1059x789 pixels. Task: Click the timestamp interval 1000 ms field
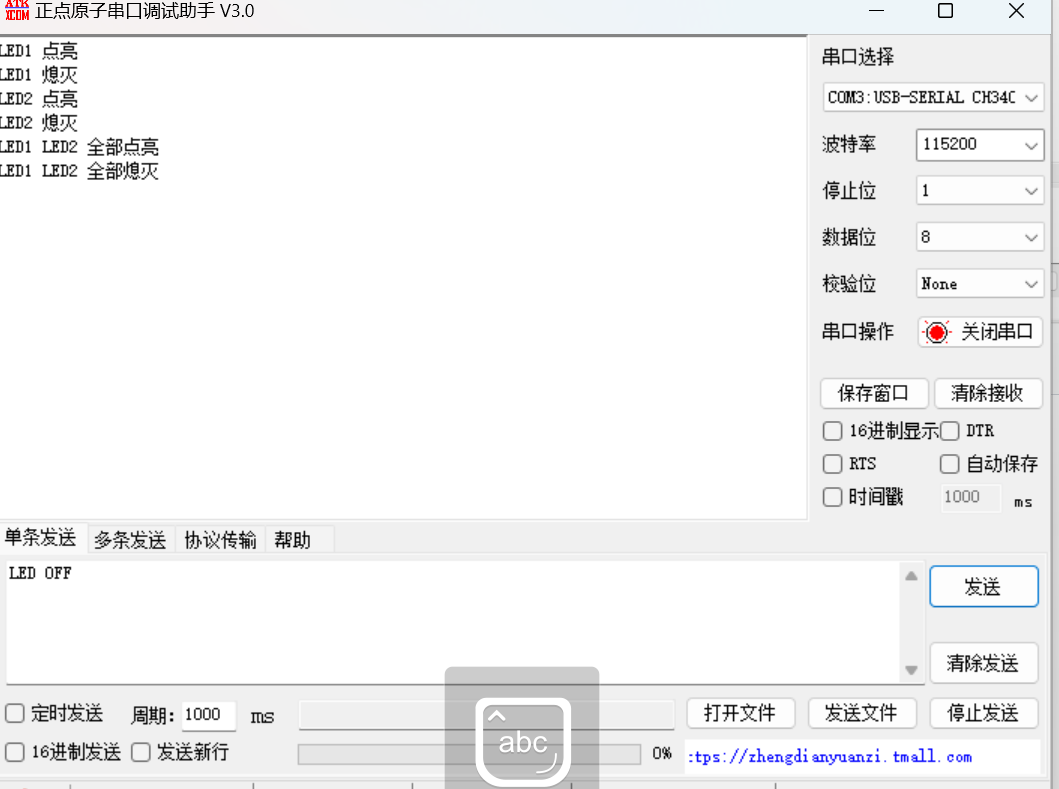pos(971,497)
